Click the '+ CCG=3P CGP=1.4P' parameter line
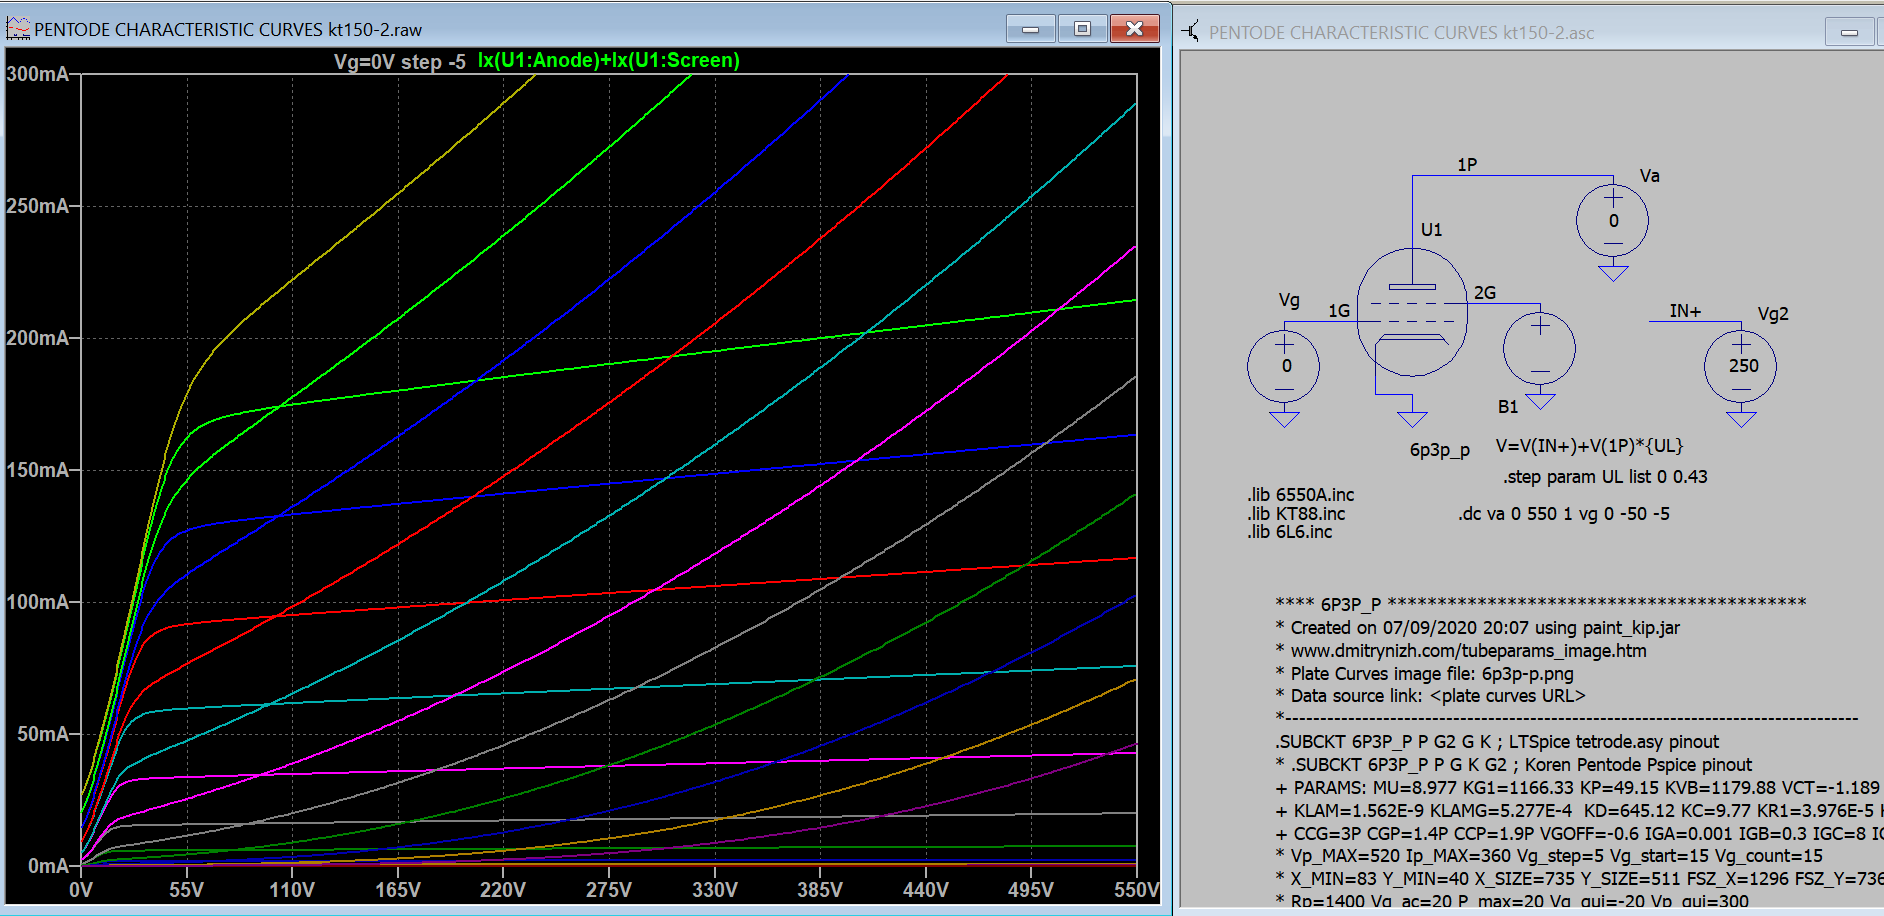1884x916 pixels. [x=1578, y=834]
